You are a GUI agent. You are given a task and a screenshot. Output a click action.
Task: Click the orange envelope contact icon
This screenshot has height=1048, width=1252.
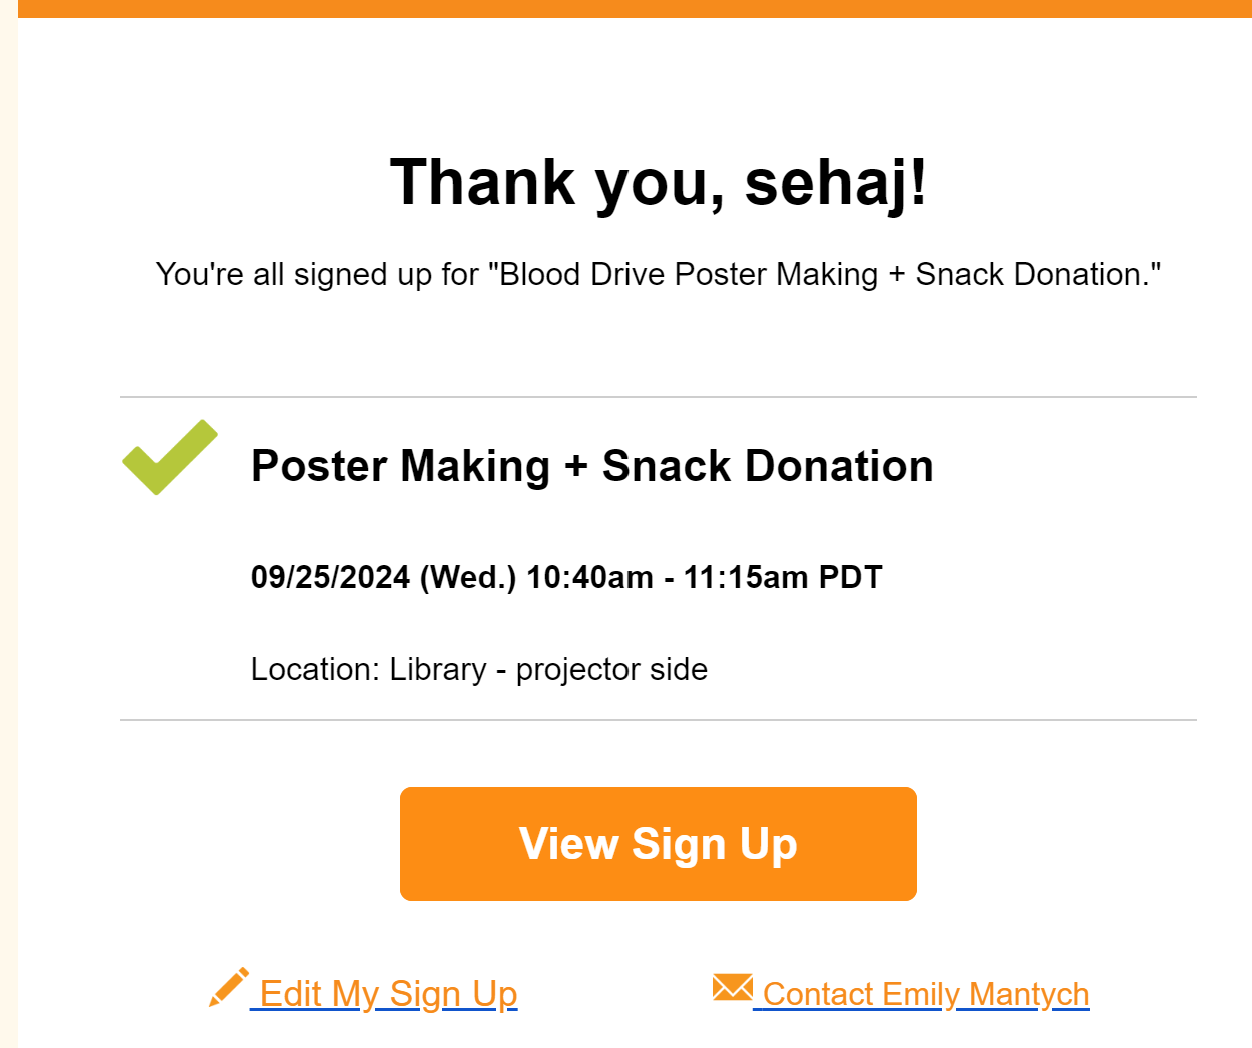coord(732,988)
